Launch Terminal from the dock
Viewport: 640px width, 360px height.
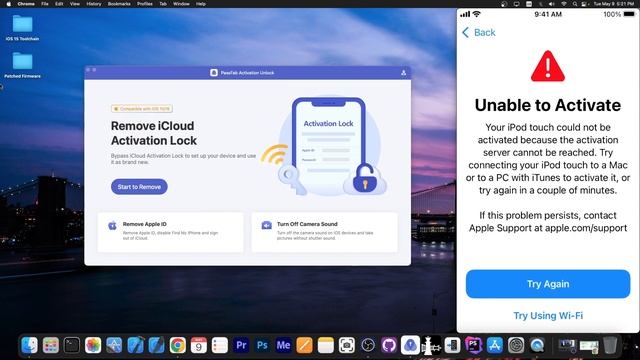pos(72,345)
